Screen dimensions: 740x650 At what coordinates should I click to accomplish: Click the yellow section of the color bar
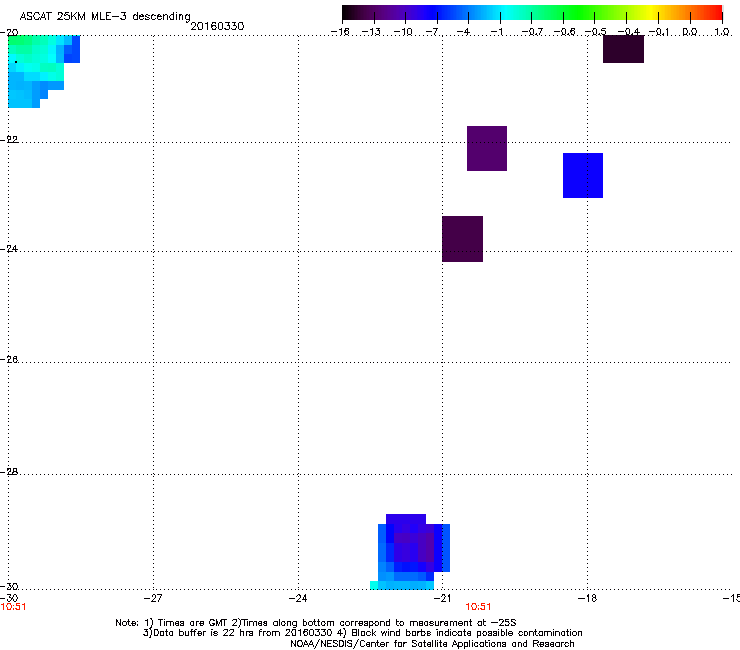coord(650,12)
